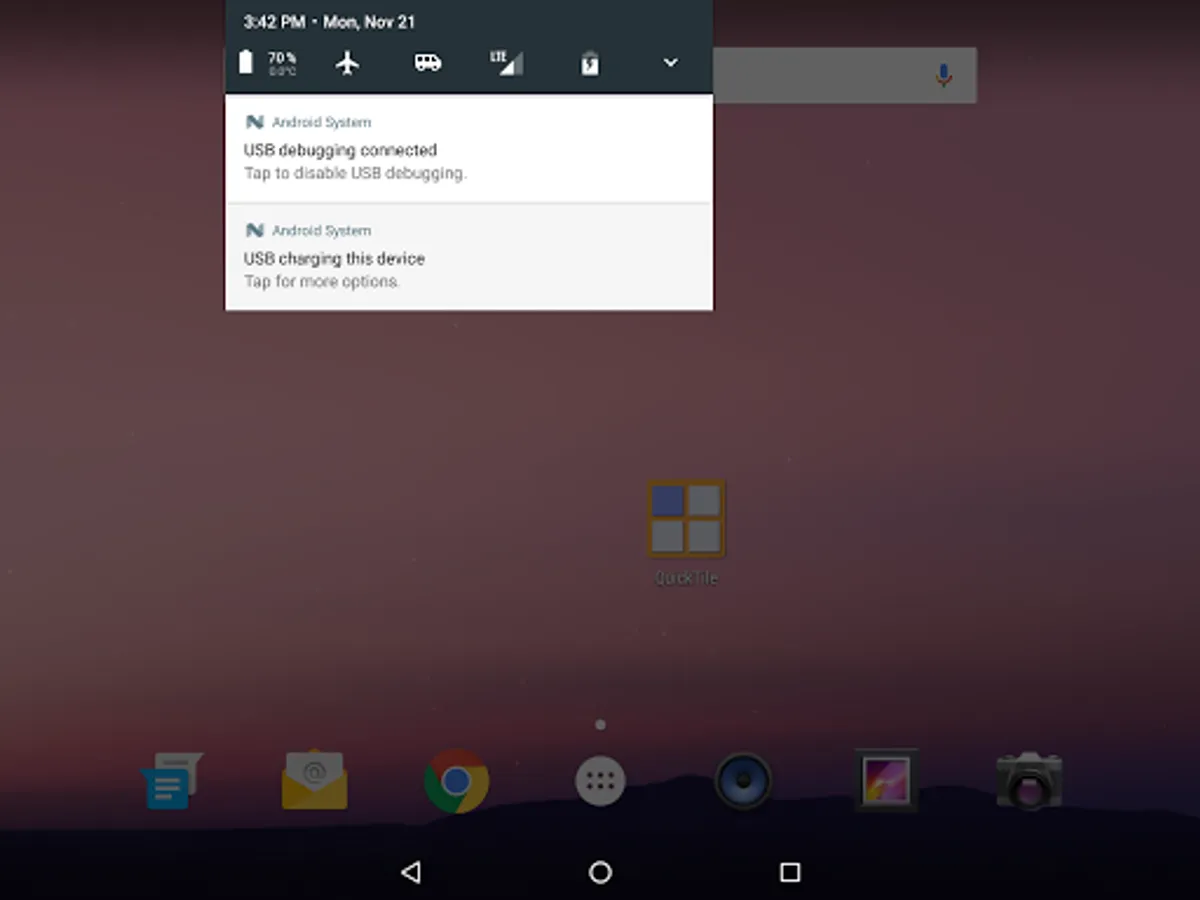1200x900 pixels.
Task: Open the USB charging this device notification
Action: pyautogui.click(x=469, y=257)
